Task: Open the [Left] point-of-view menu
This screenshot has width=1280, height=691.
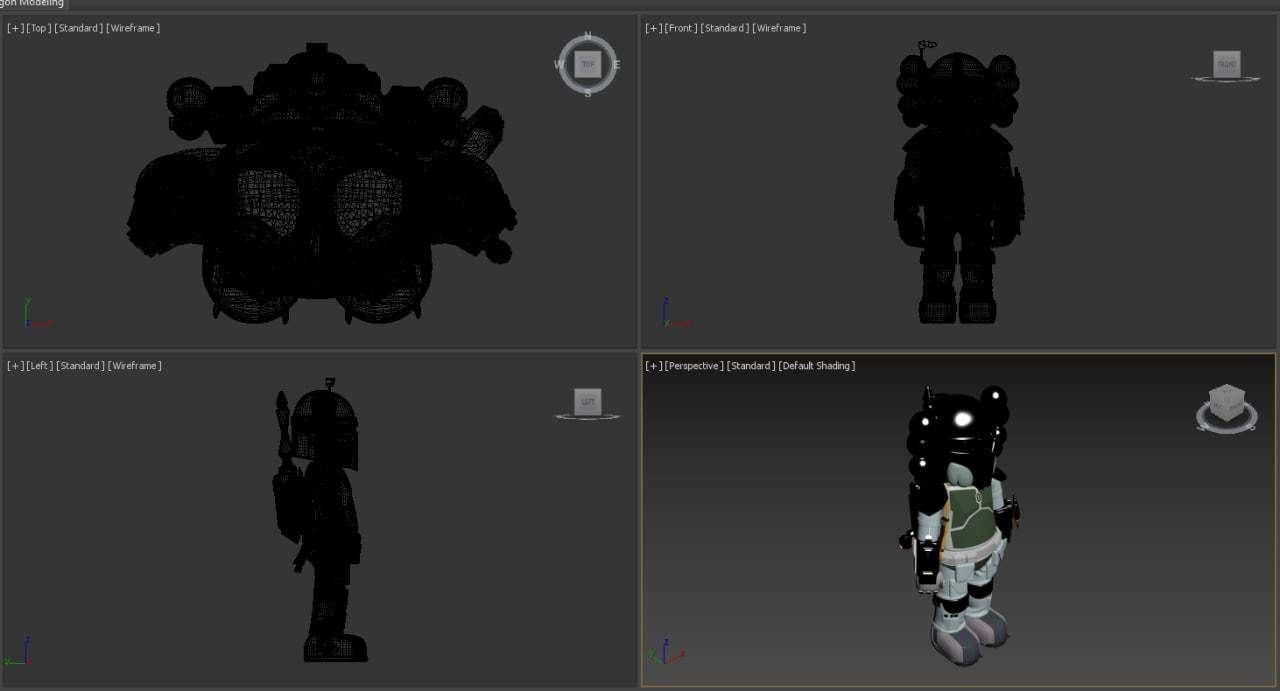Action: click(x=39, y=366)
